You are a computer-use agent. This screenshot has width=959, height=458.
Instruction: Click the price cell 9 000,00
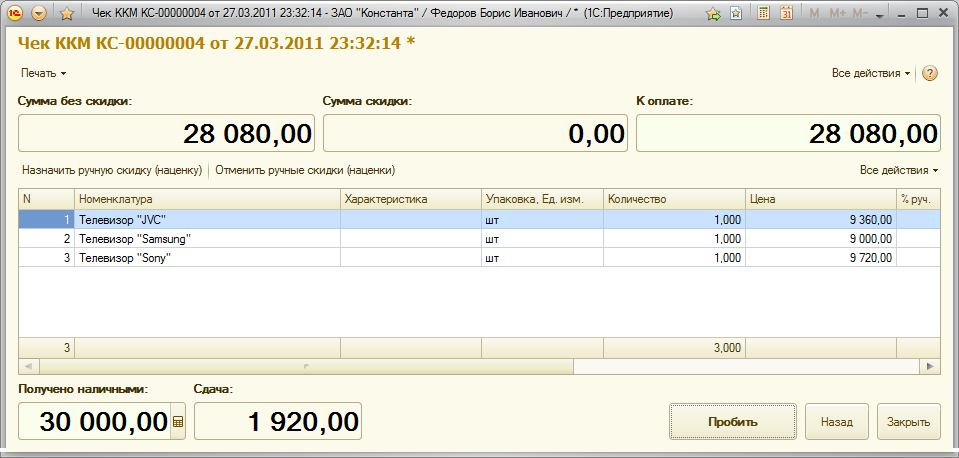coord(821,238)
